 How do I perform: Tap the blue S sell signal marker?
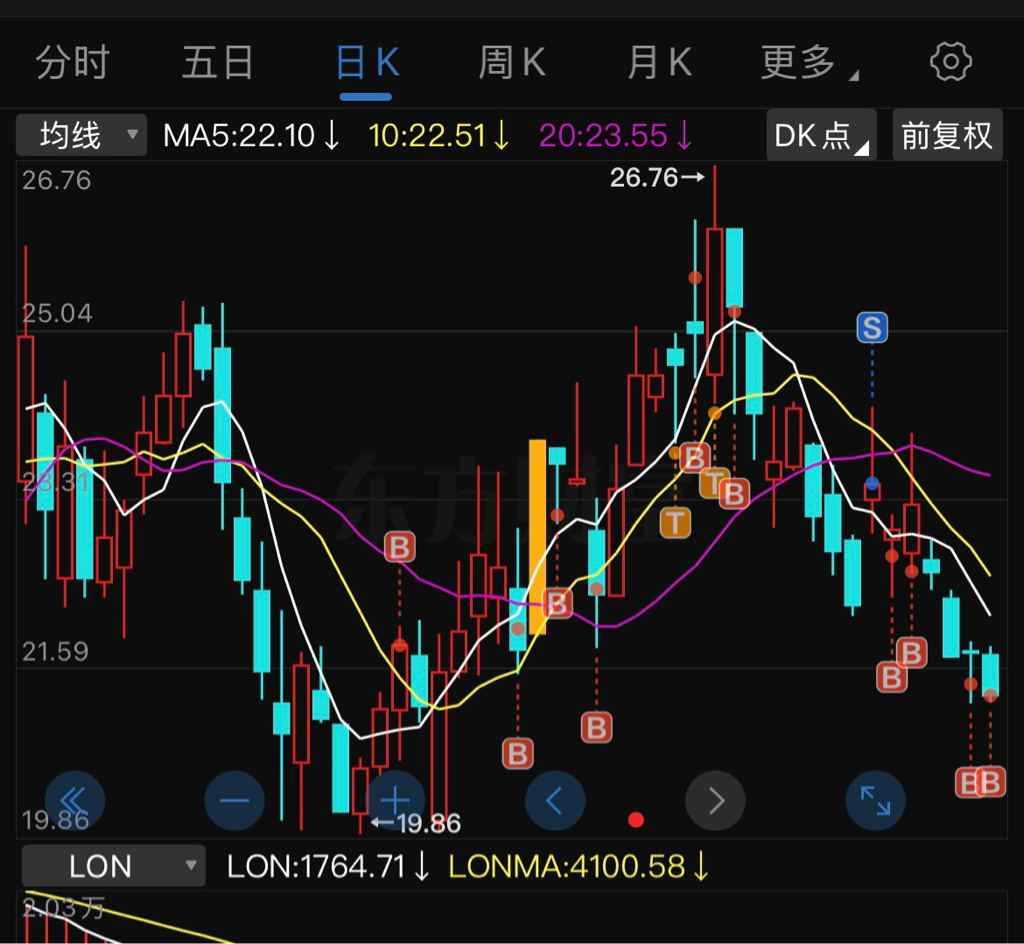(872, 328)
